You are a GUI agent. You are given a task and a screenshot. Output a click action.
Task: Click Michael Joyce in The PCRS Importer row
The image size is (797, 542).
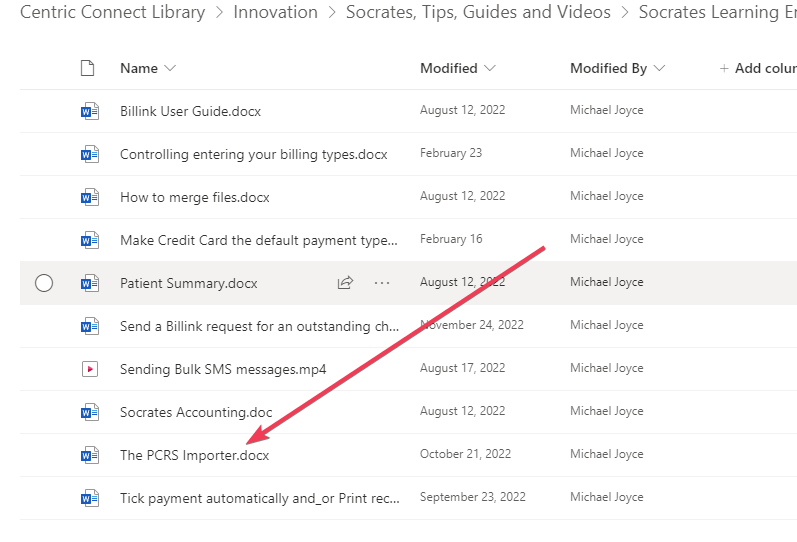[x=607, y=454]
